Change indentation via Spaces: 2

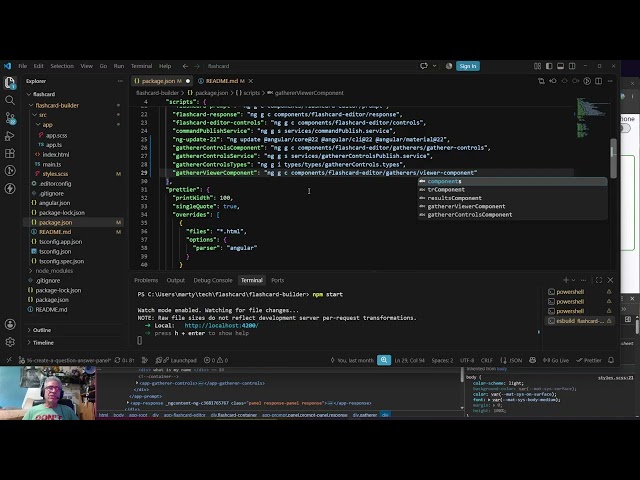442,360
